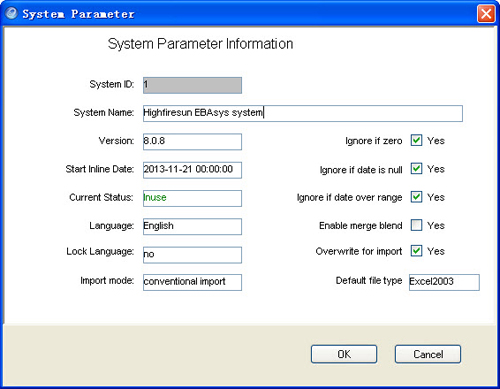The width and height of the screenshot is (500, 389).
Task: Click into the System Name field
Action: (303, 113)
